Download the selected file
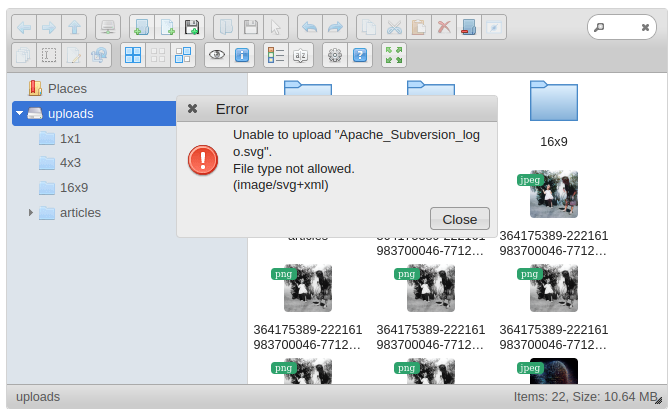The height and width of the screenshot is (409, 670). [251, 27]
